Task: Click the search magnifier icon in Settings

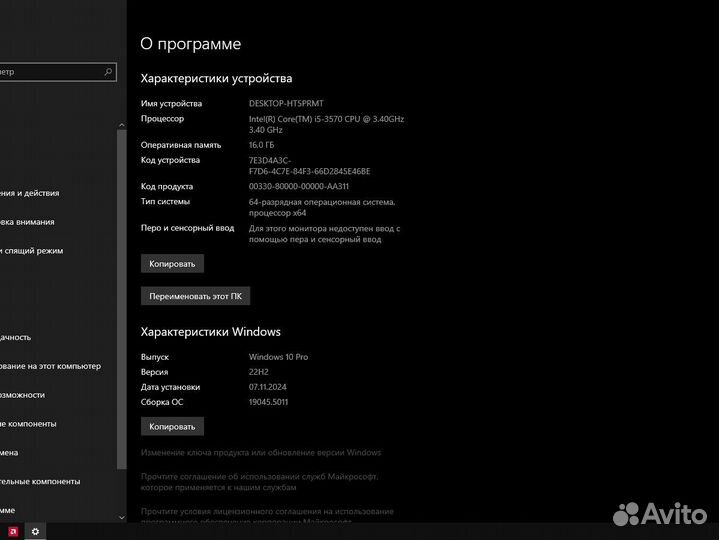Action: [x=109, y=72]
